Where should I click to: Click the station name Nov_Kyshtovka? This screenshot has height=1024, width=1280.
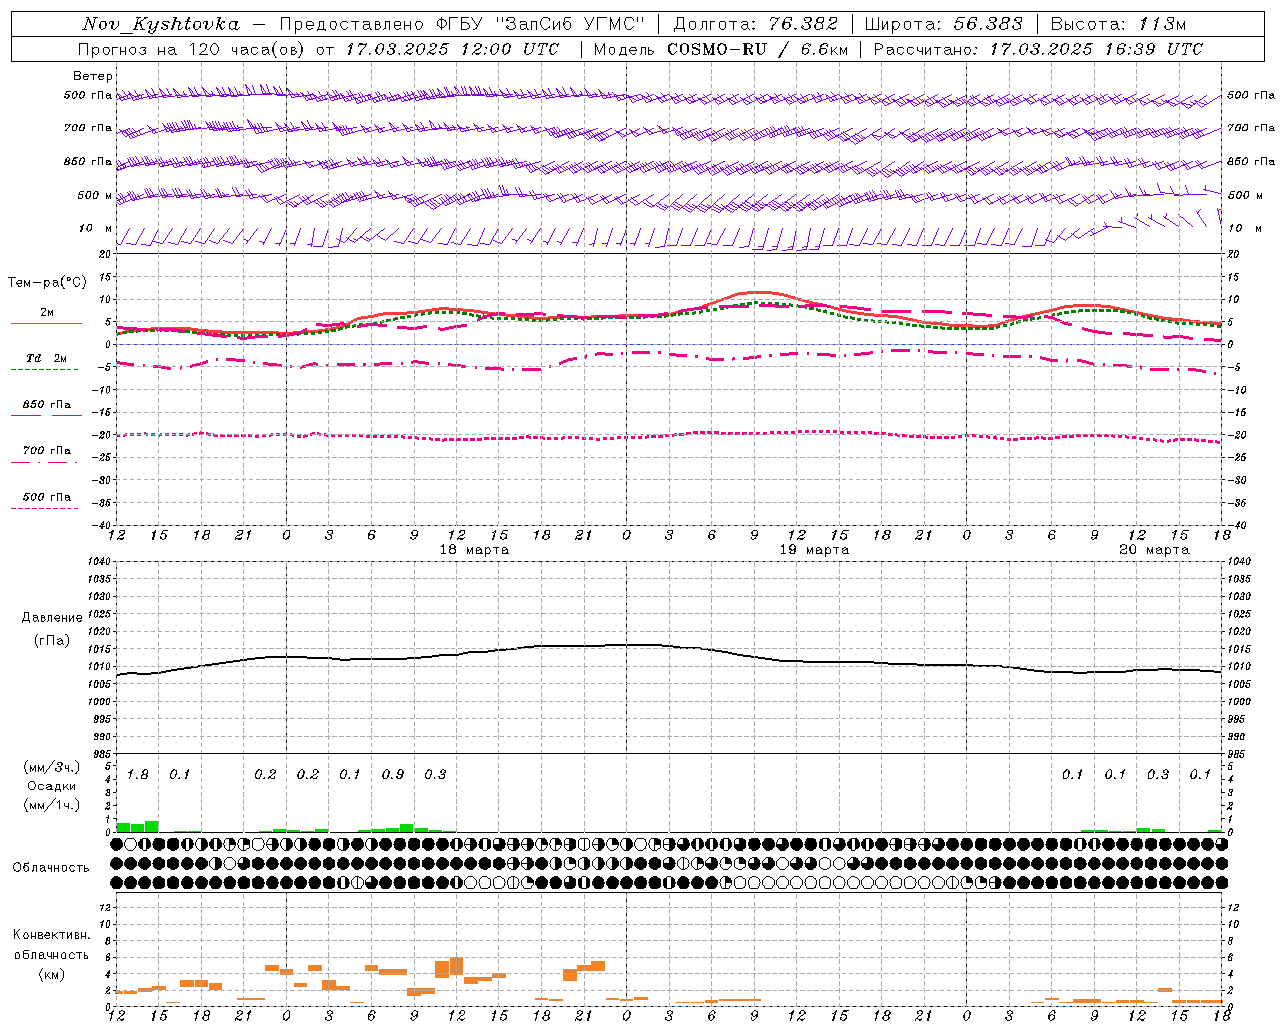coord(161,24)
